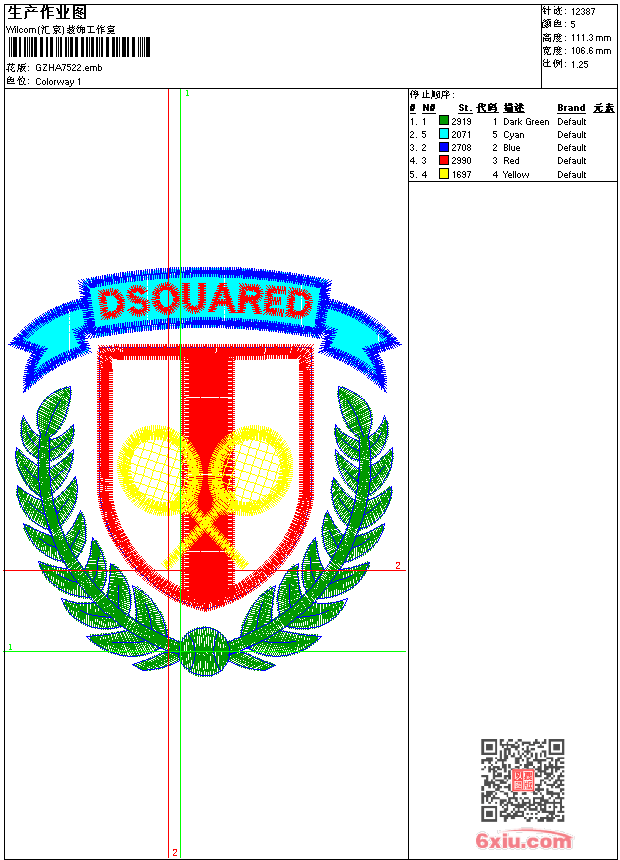Click the 'Brand' column header
Image resolution: width=620 pixels, height=860 pixels.
[571, 108]
